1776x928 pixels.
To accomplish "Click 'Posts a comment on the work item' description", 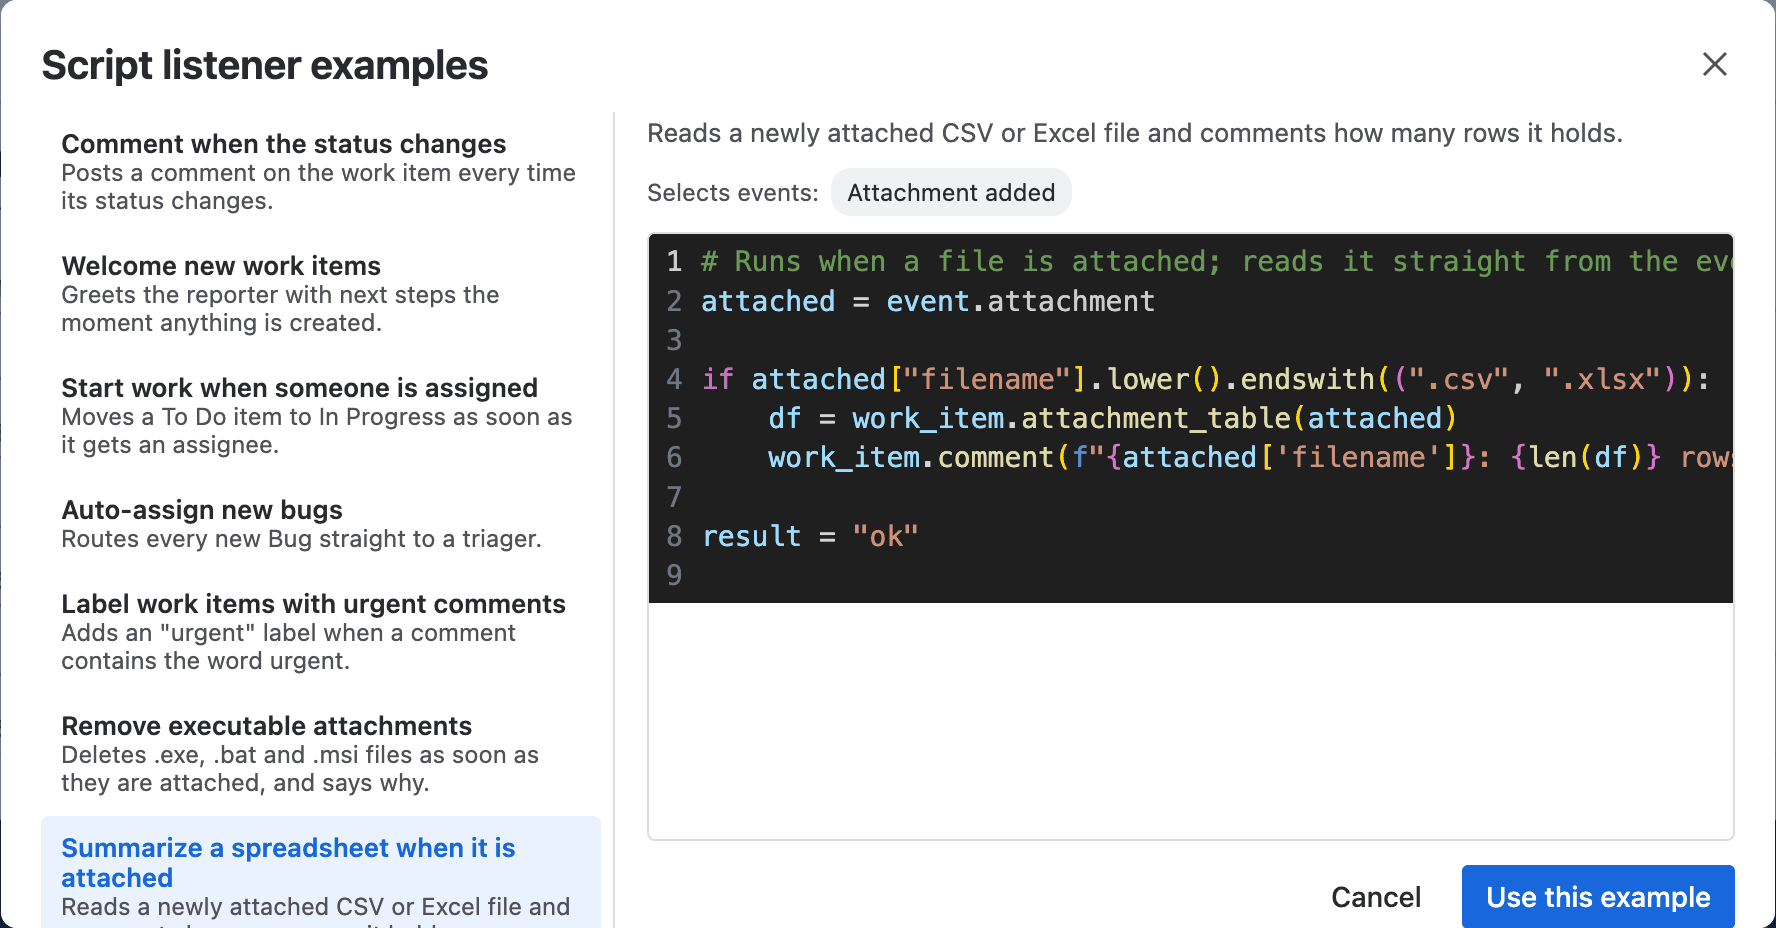I will click(x=318, y=187).
